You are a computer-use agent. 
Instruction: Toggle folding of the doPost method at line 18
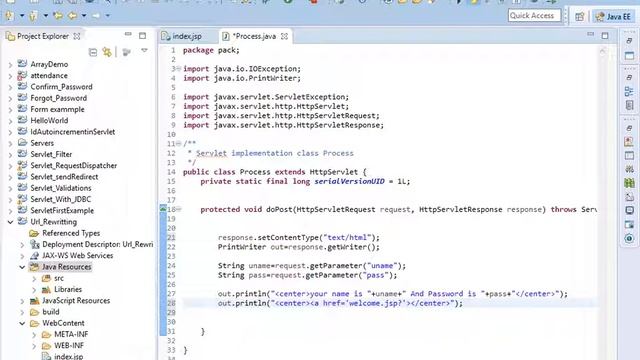tap(178, 209)
